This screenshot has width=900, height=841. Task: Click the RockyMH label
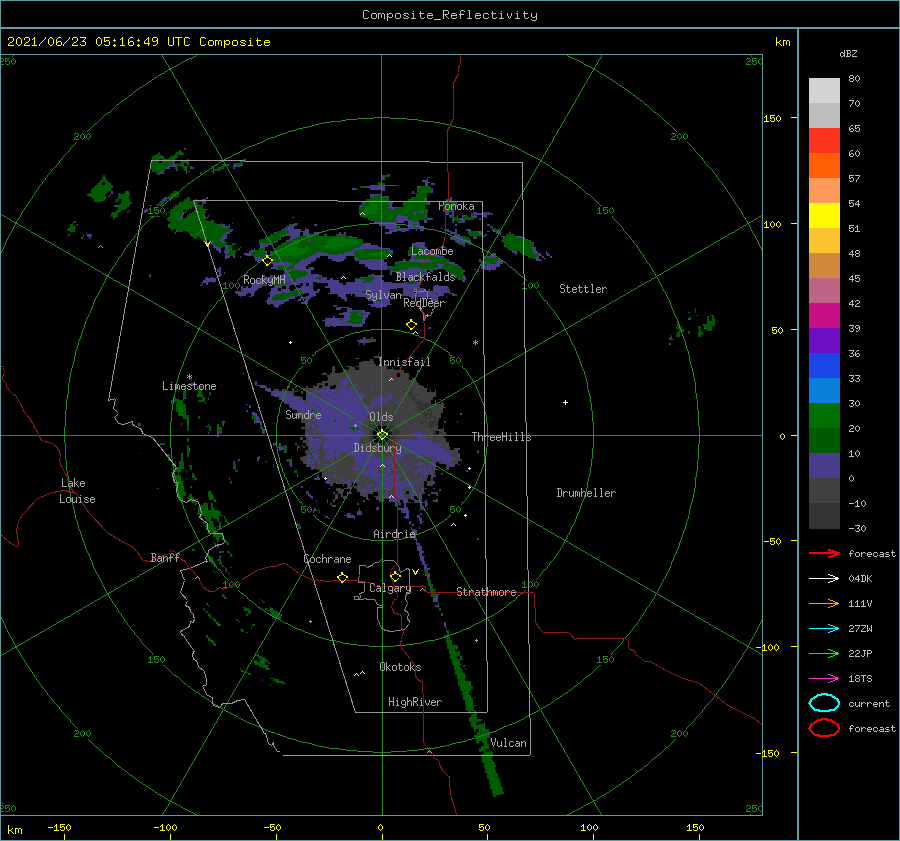click(x=264, y=280)
